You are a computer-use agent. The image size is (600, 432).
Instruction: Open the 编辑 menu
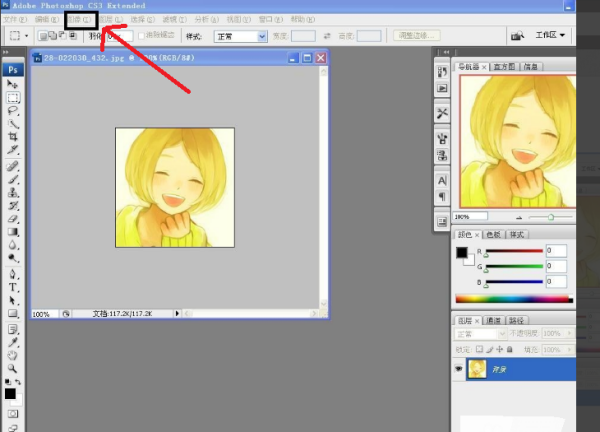[47, 19]
